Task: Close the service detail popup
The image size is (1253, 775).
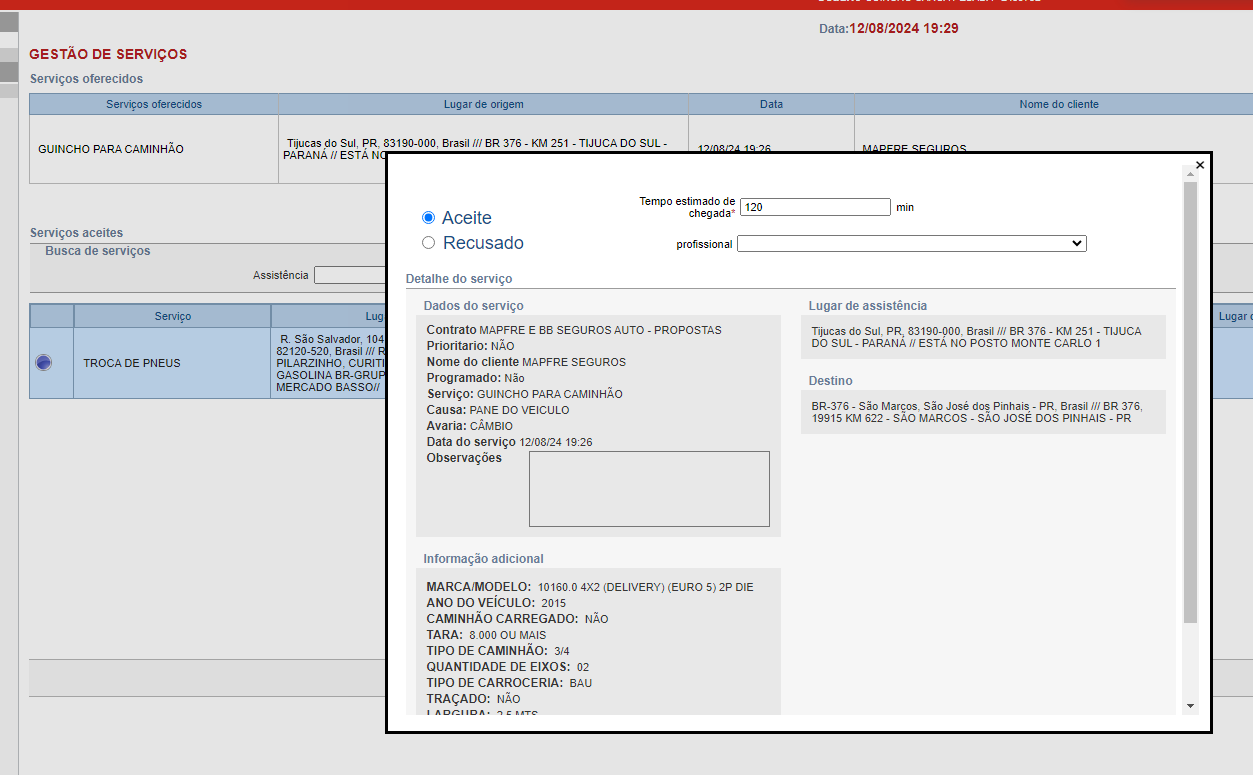Action: [x=1199, y=165]
